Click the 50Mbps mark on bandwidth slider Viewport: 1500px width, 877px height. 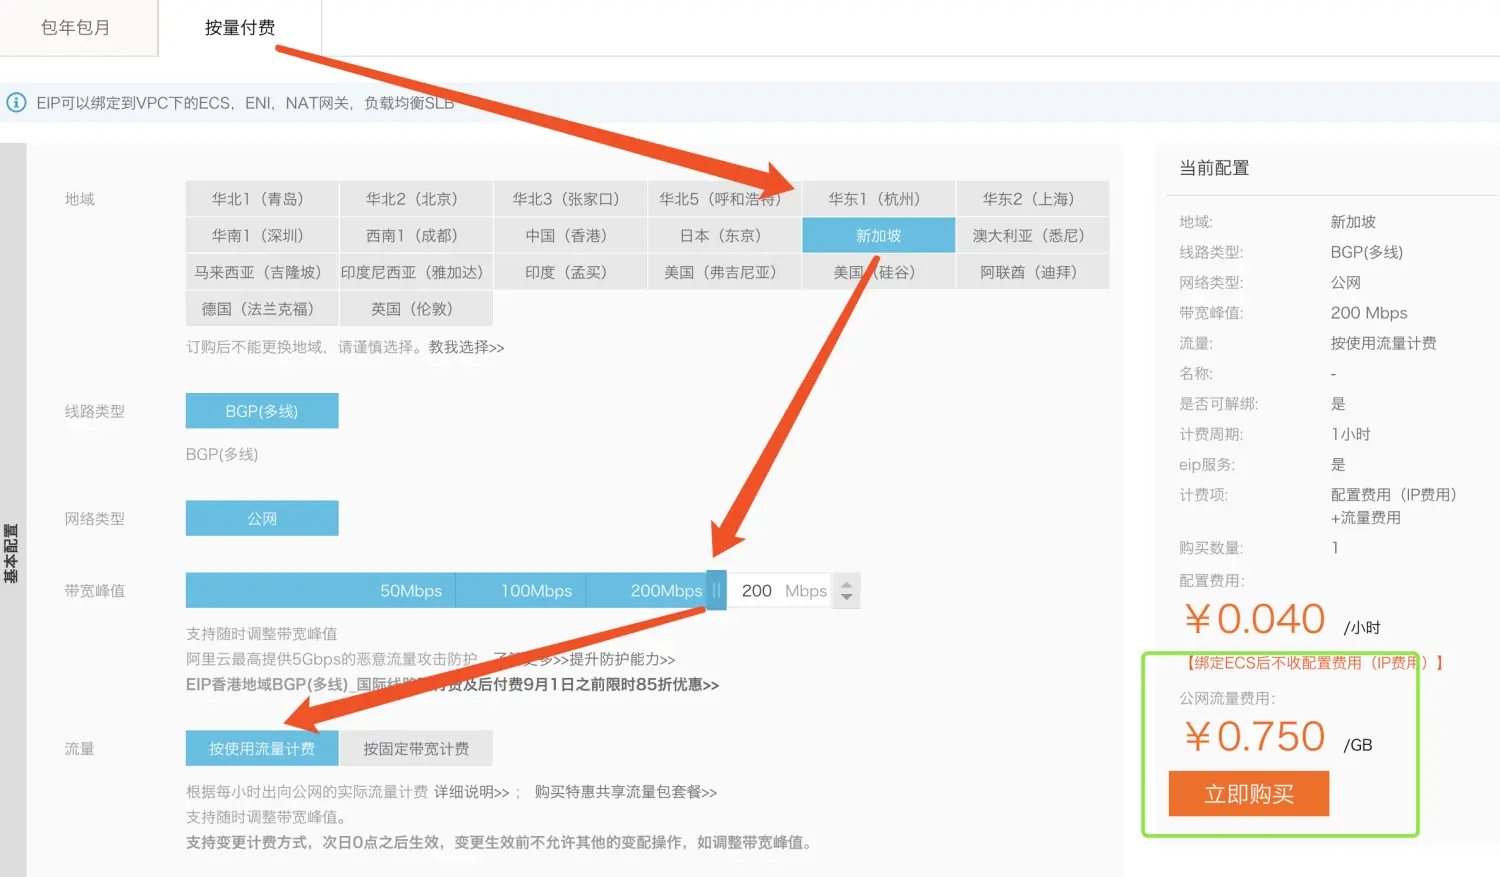pos(410,591)
